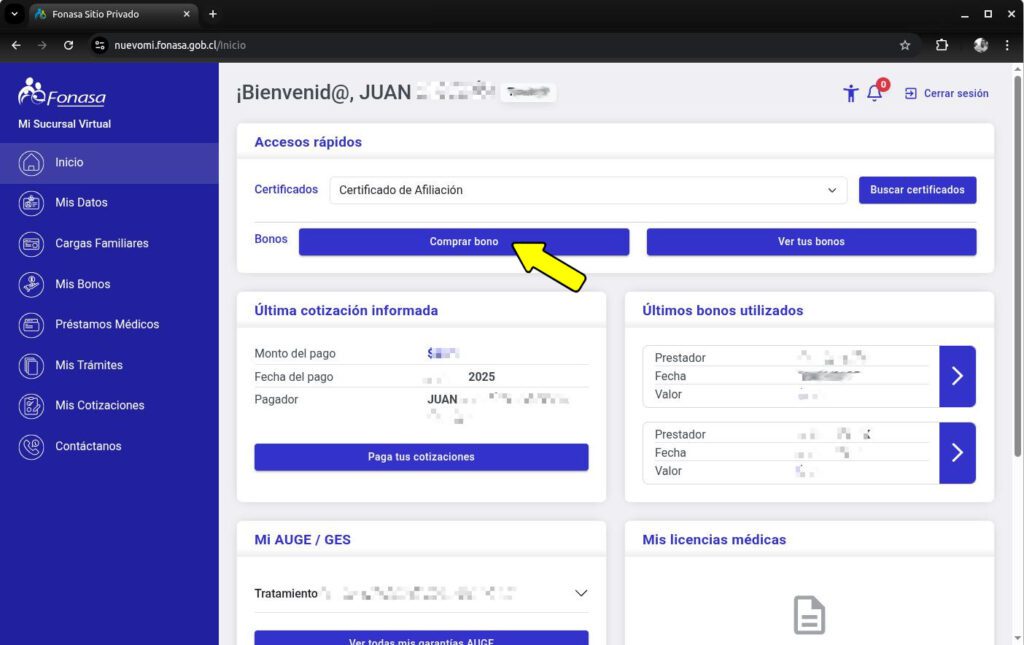Click the Mis licencias médicas heading
1024x645 pixels.
click(714, 540)
